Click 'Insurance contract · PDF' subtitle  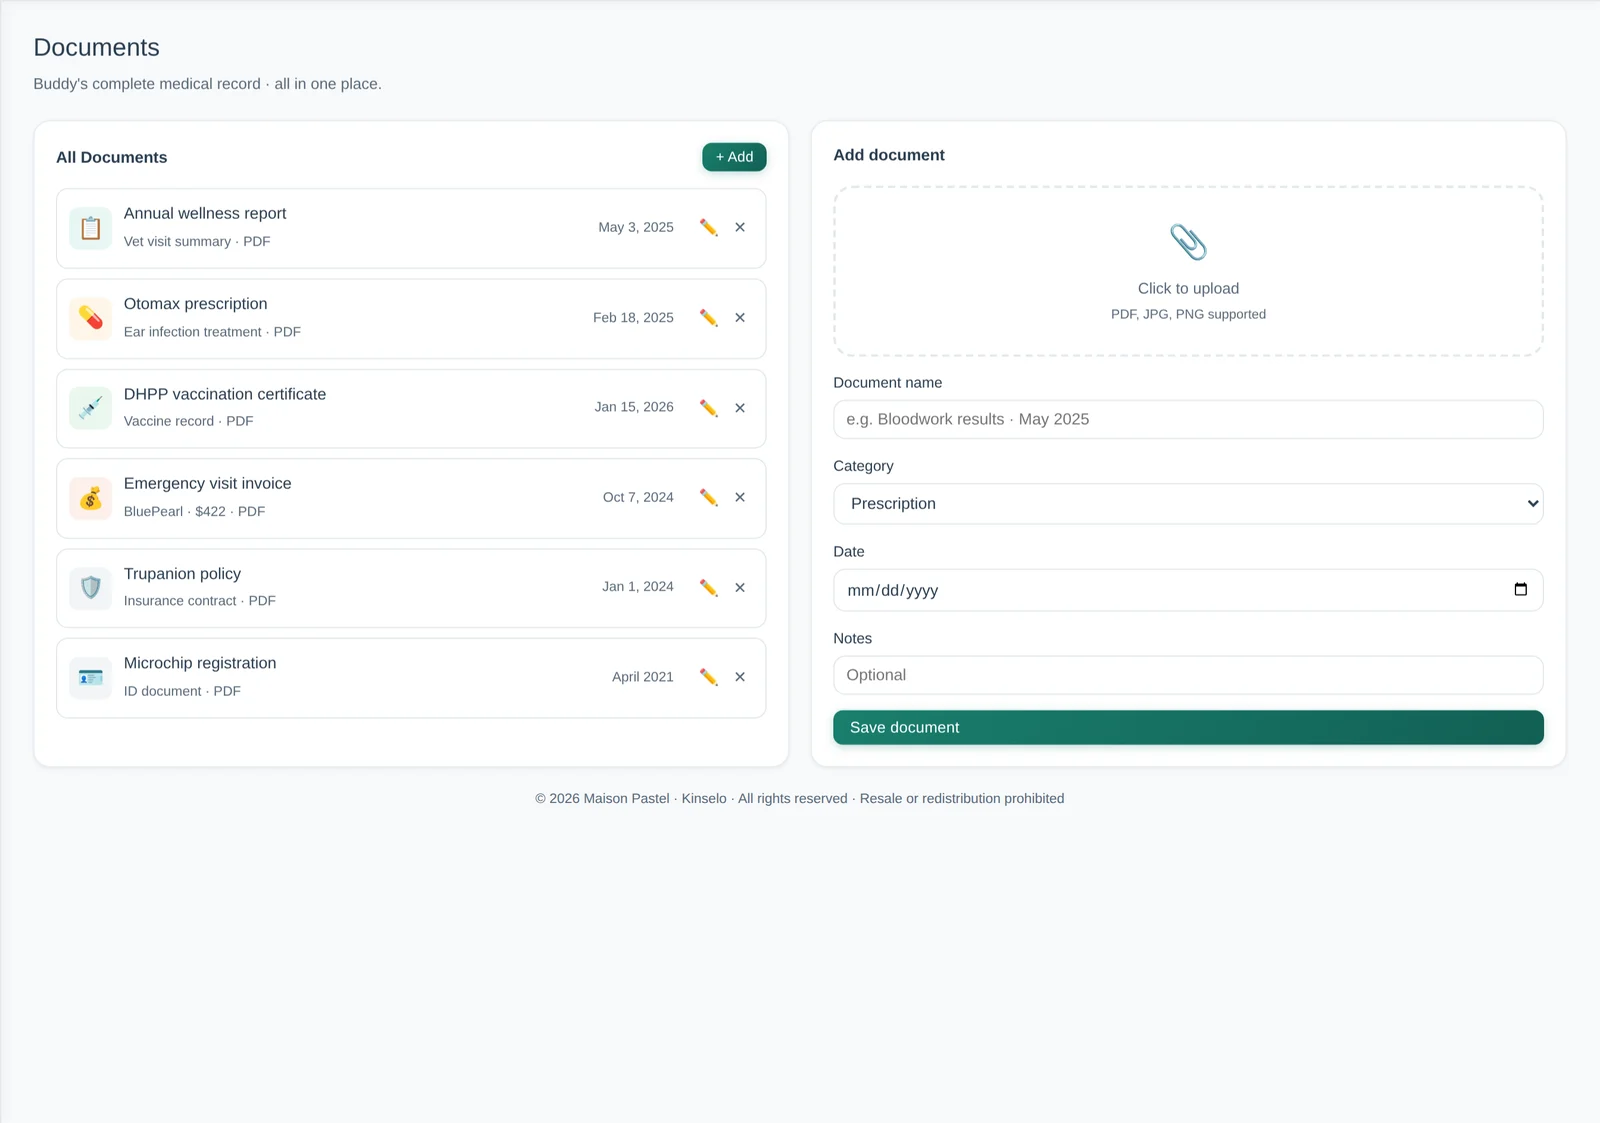[x=200, y=601]
